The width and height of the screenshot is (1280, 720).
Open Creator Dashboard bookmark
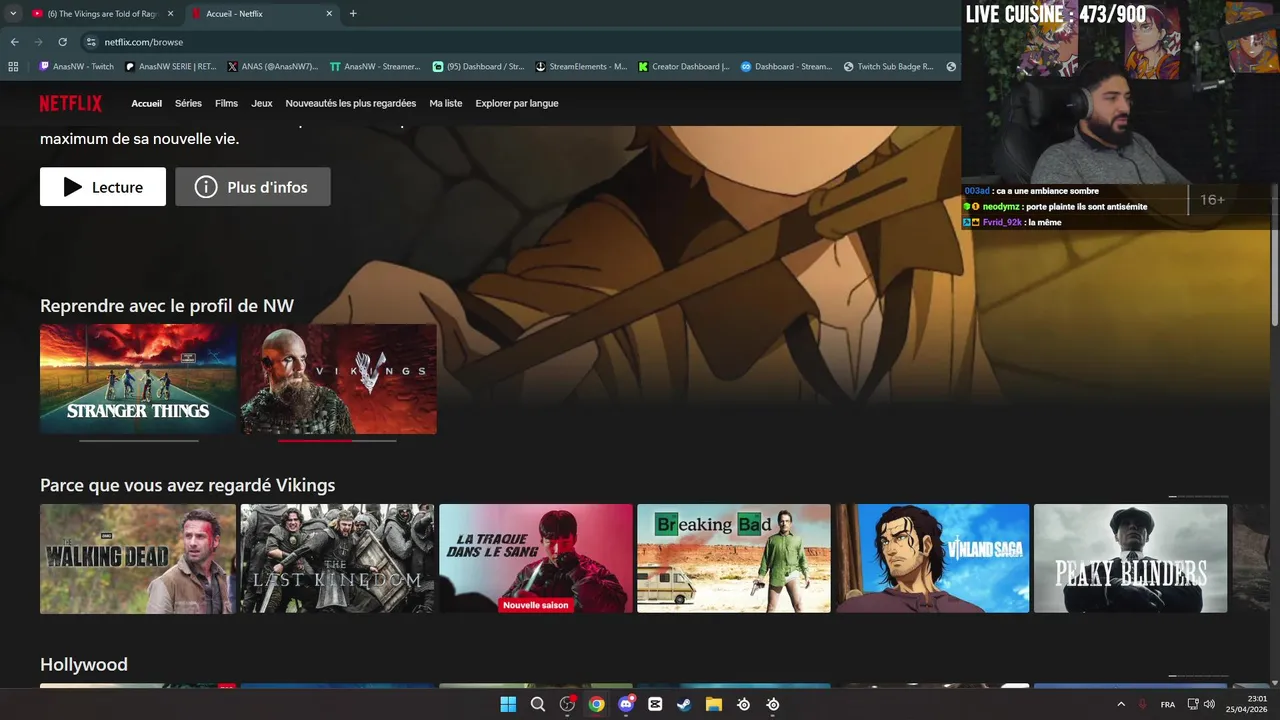(684, 67)
